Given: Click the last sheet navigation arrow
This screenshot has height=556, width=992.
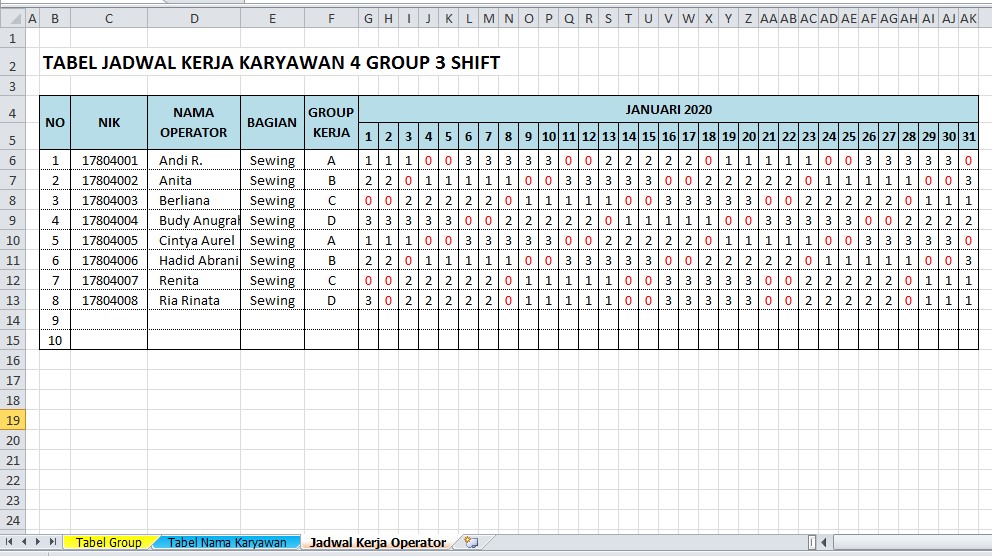Looking at the screenshot, I should 52,542.
